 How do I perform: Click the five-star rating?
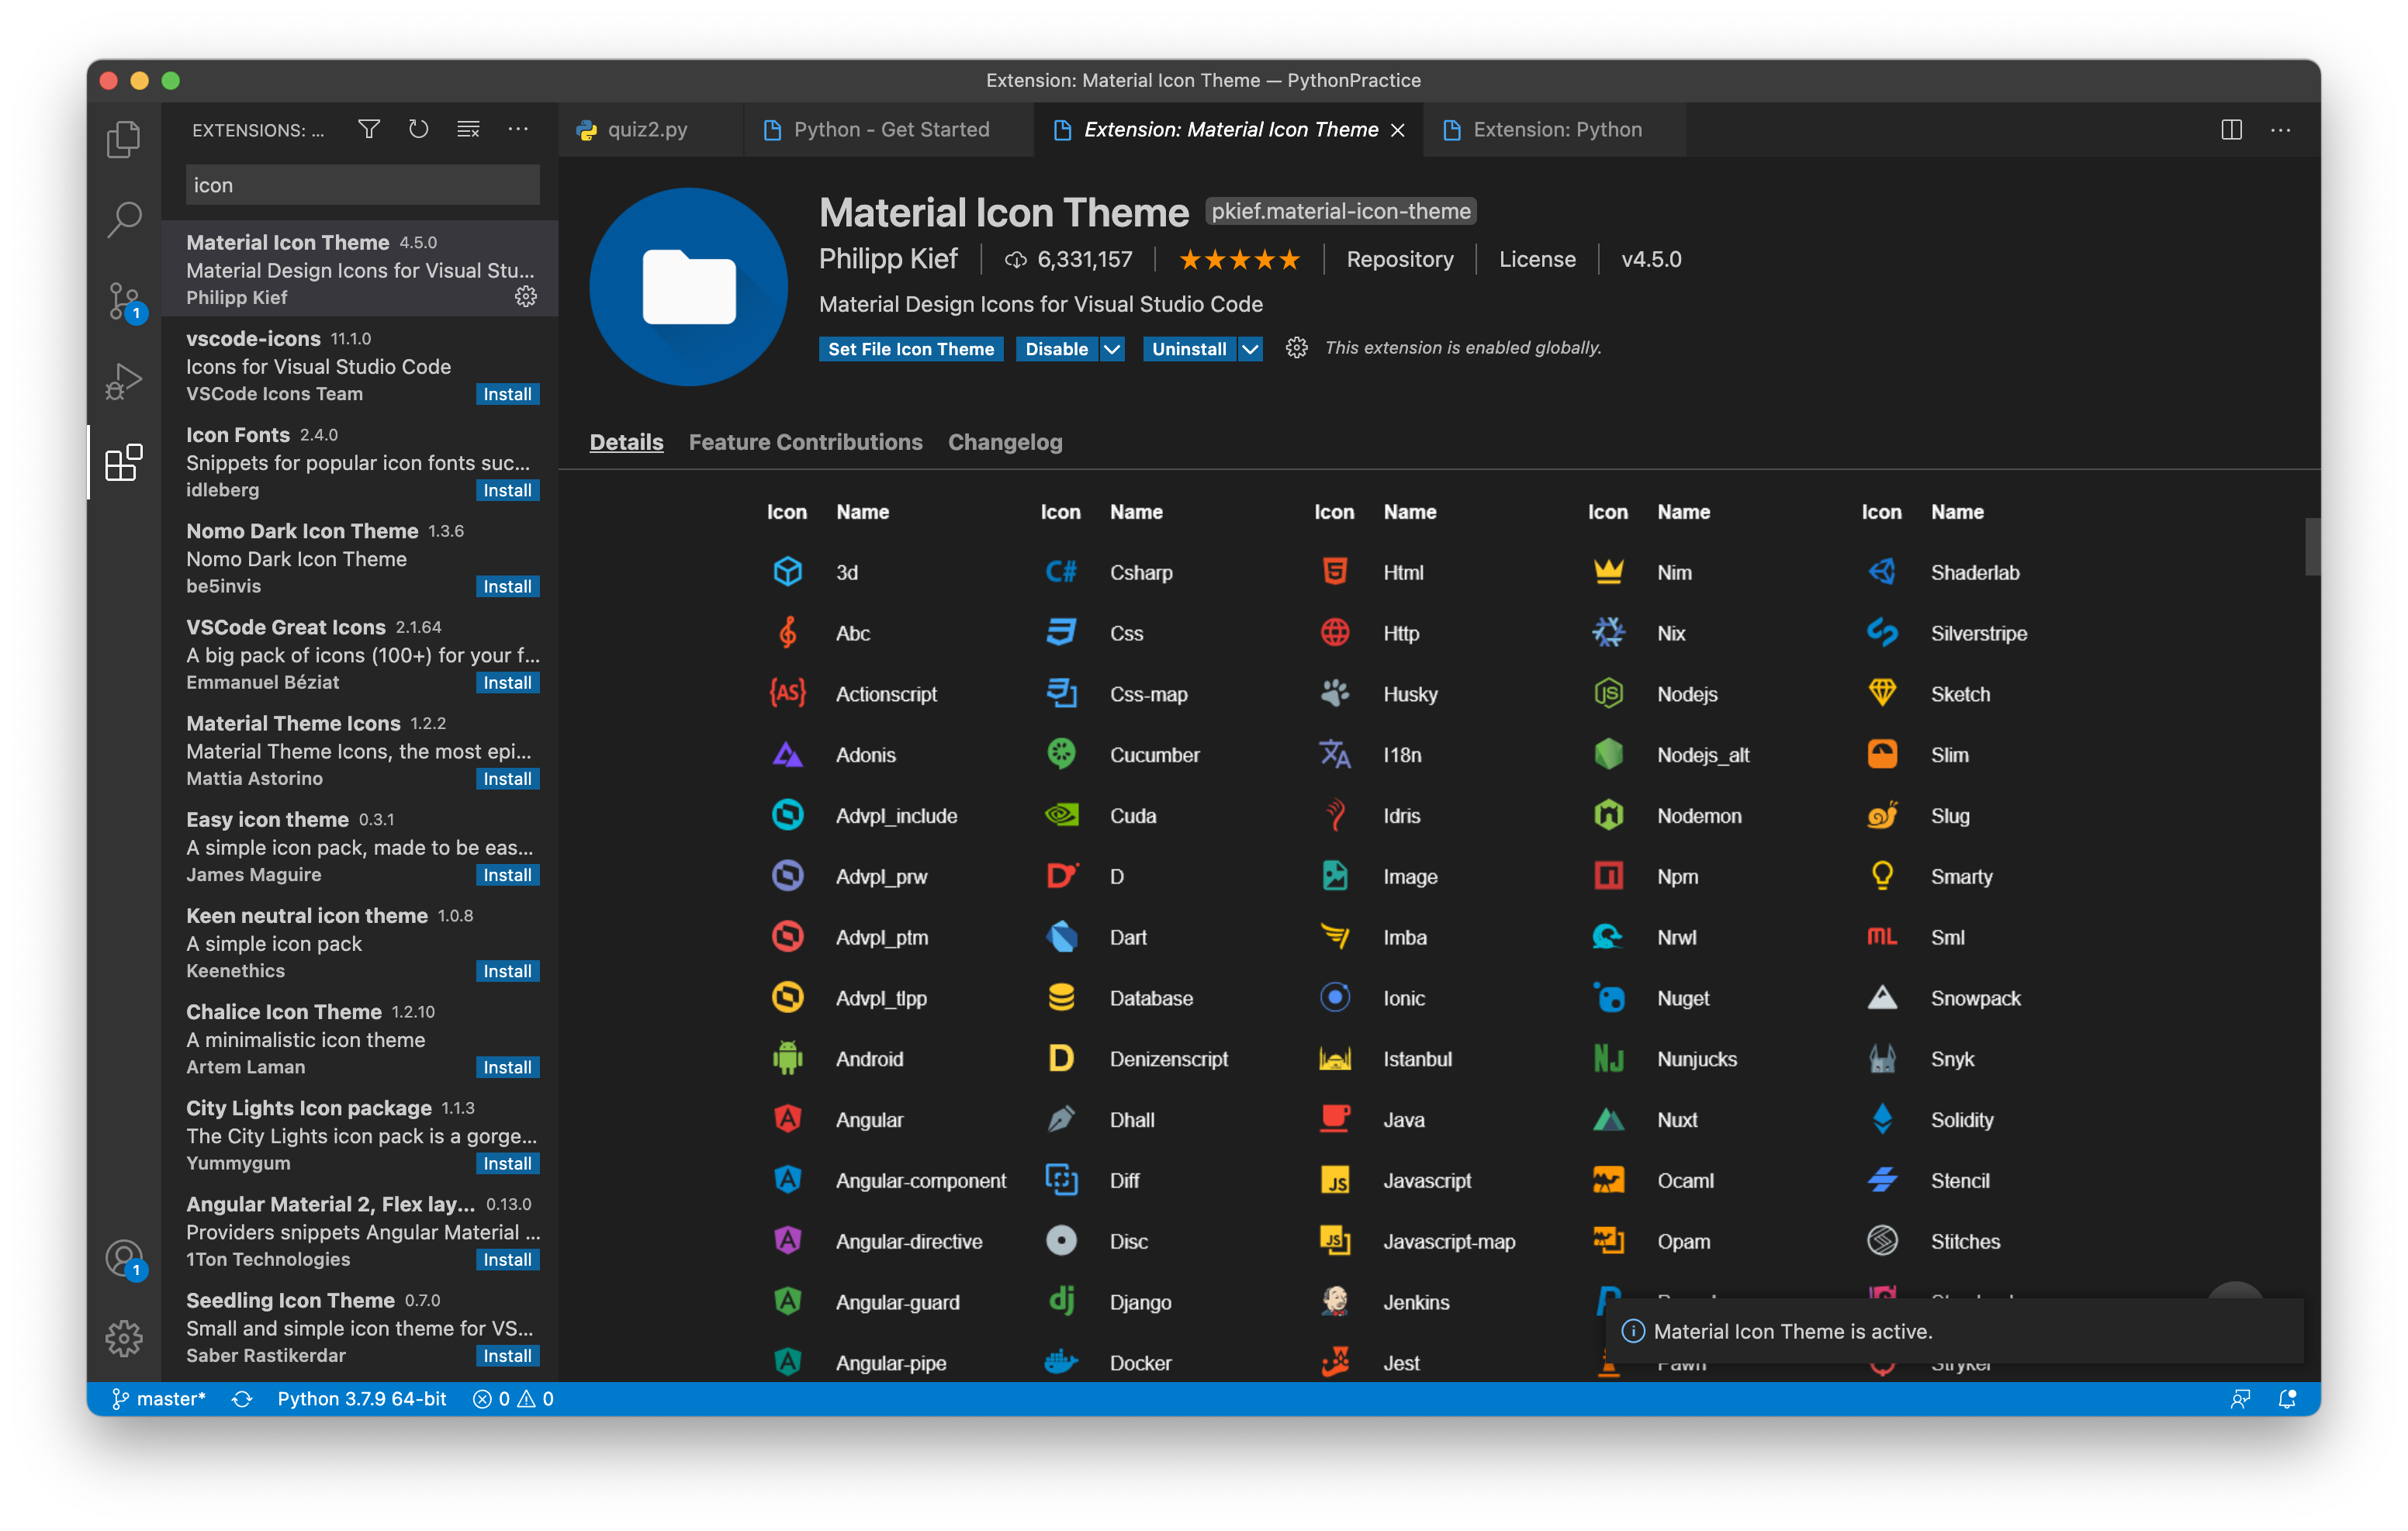click(x=1239, y=260)
